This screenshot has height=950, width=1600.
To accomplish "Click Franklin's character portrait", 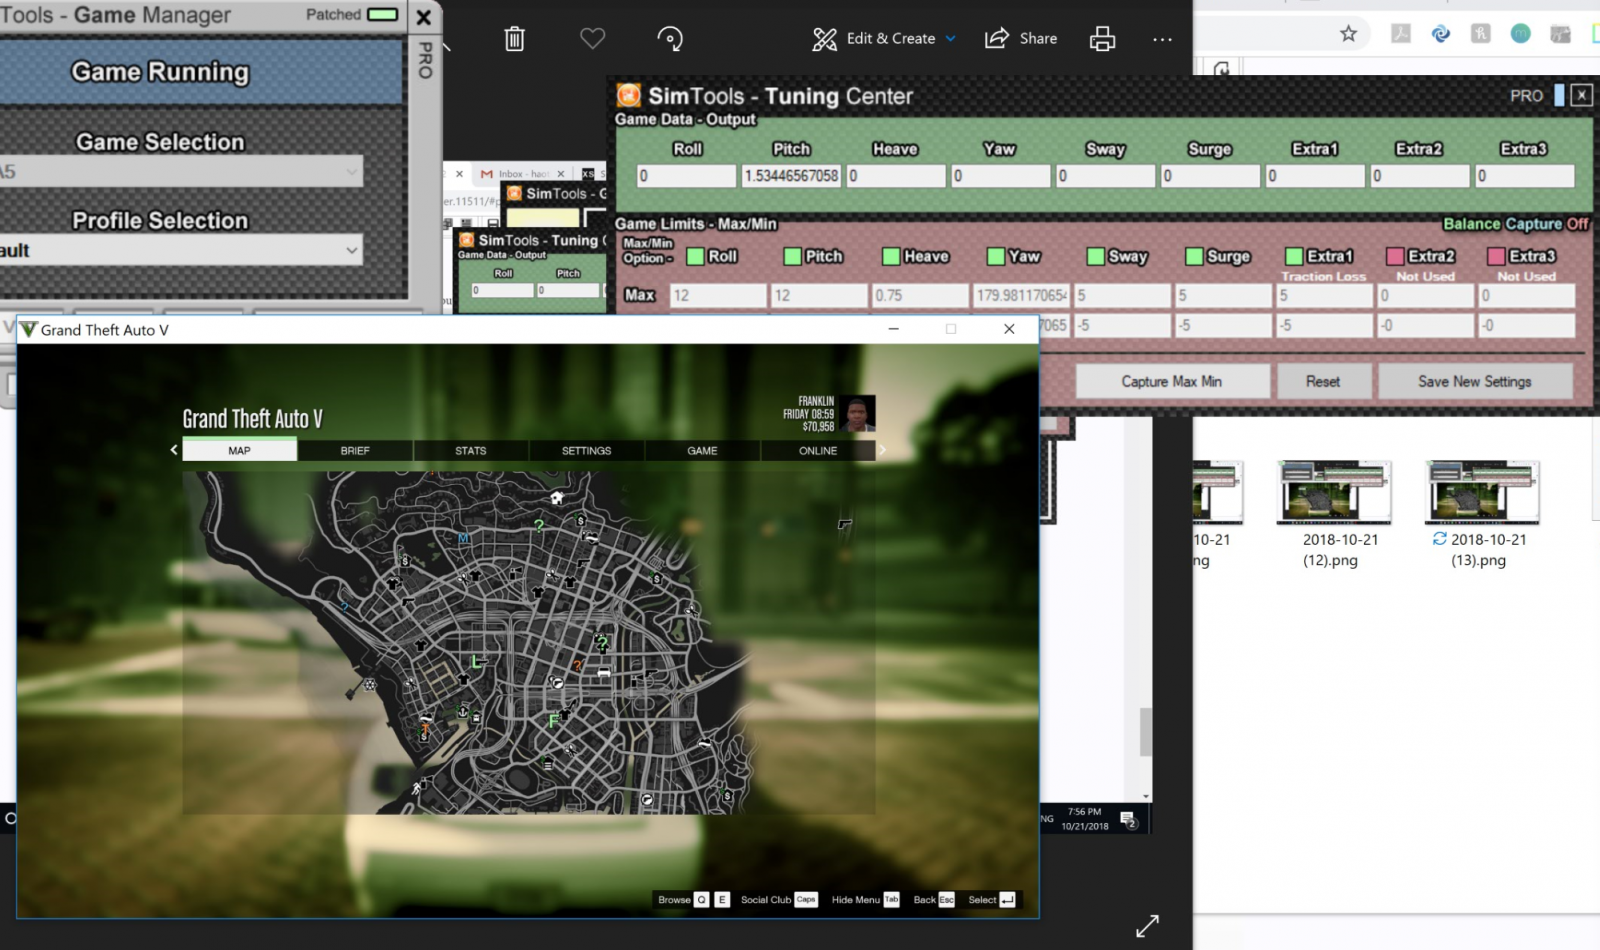I will (x=857, y=414).
